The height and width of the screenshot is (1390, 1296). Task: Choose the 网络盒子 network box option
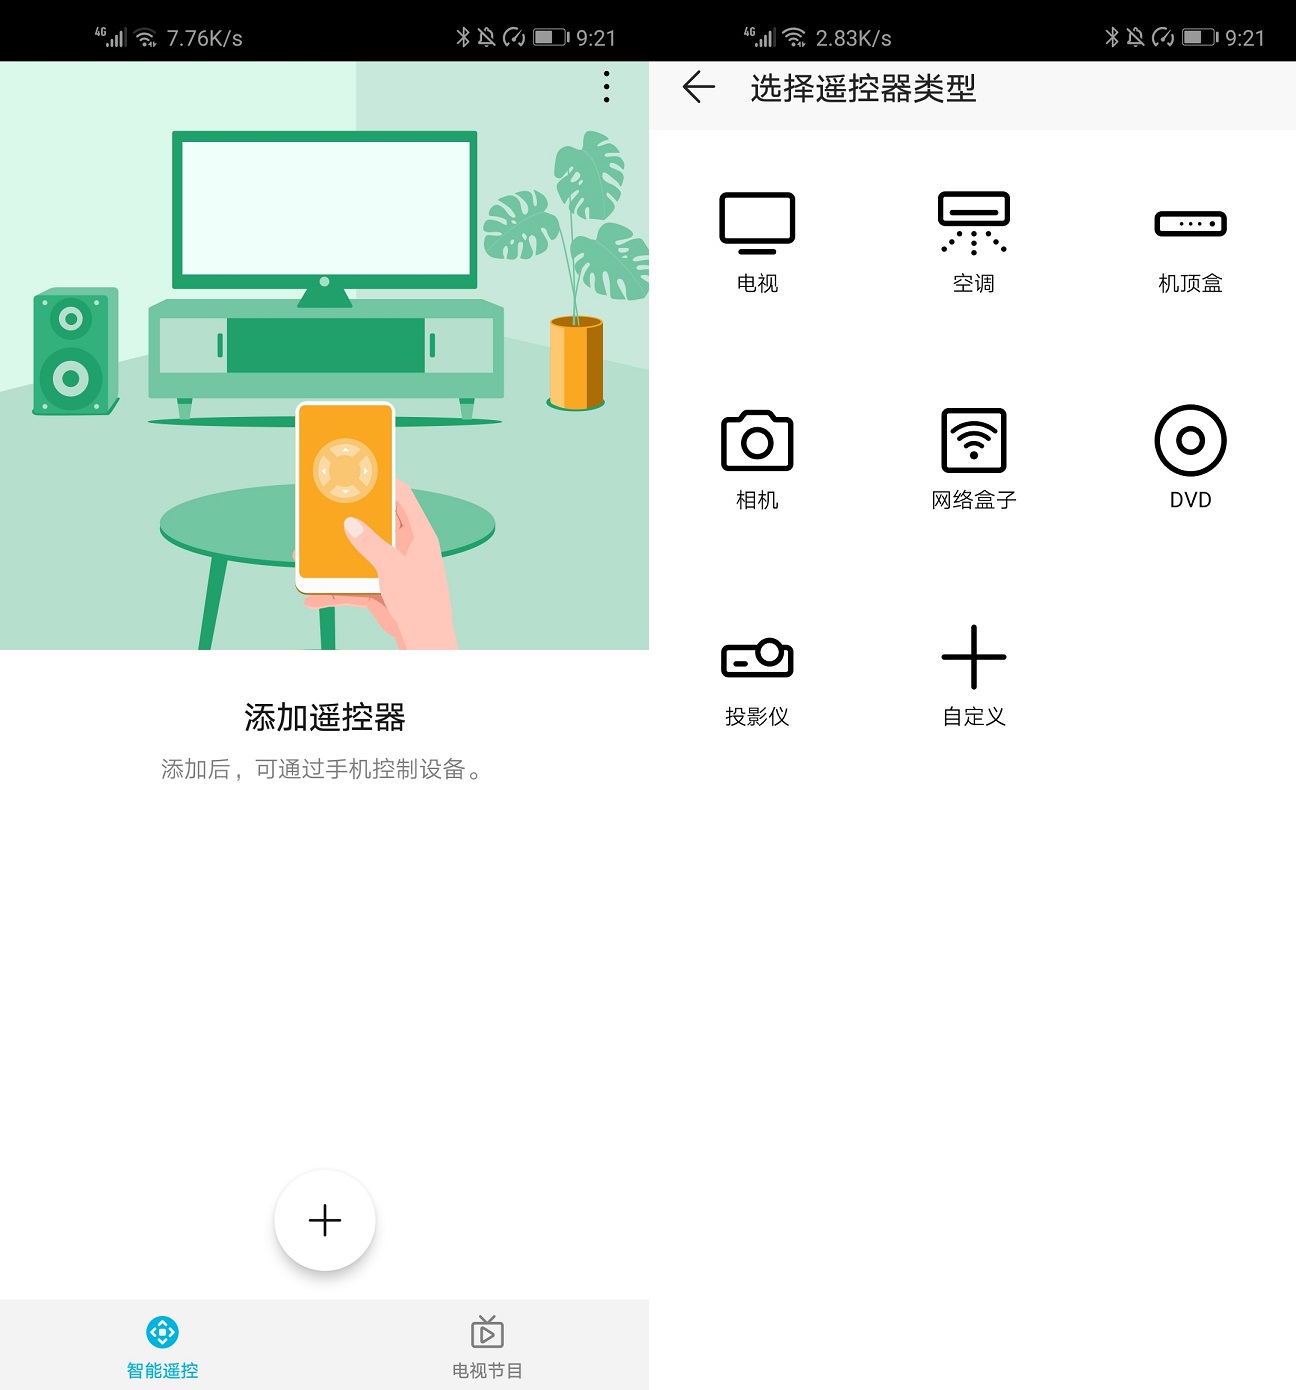pos(973,455)
